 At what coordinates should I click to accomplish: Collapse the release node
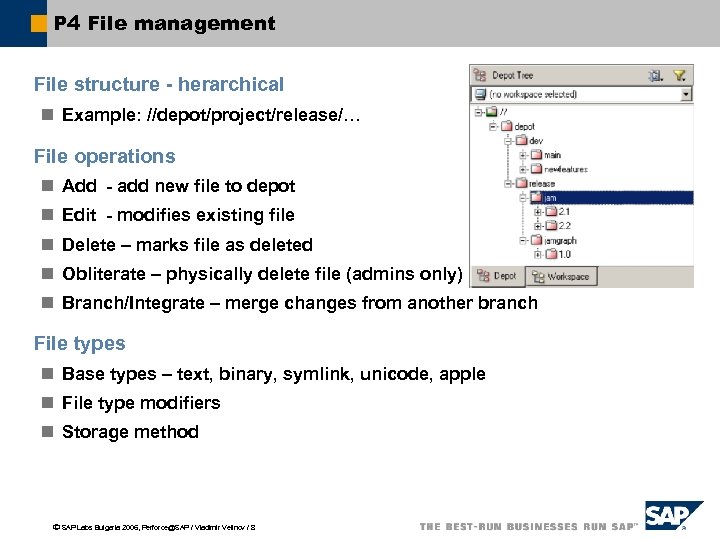click(508, 184)
